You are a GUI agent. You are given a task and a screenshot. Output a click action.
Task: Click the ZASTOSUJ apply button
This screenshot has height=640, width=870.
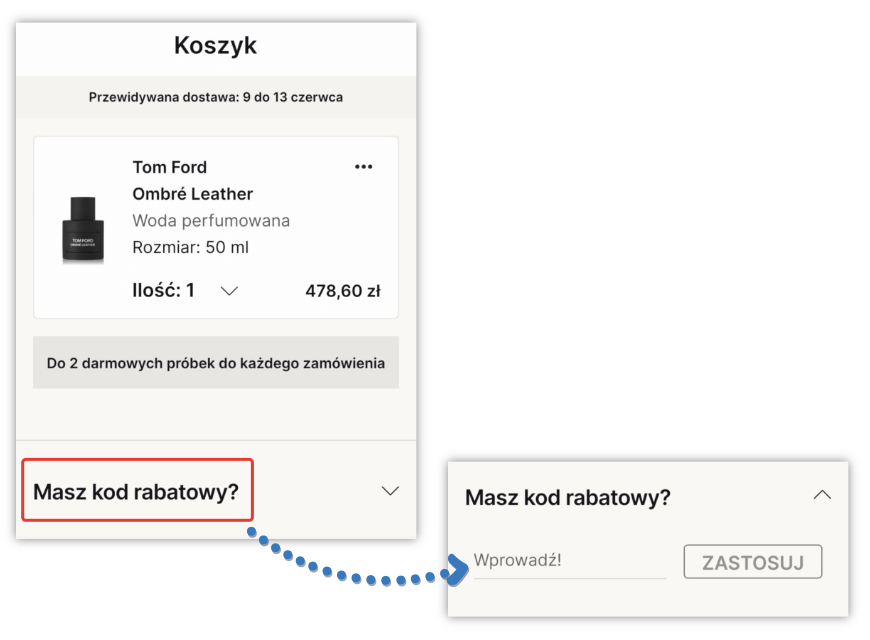752,561
